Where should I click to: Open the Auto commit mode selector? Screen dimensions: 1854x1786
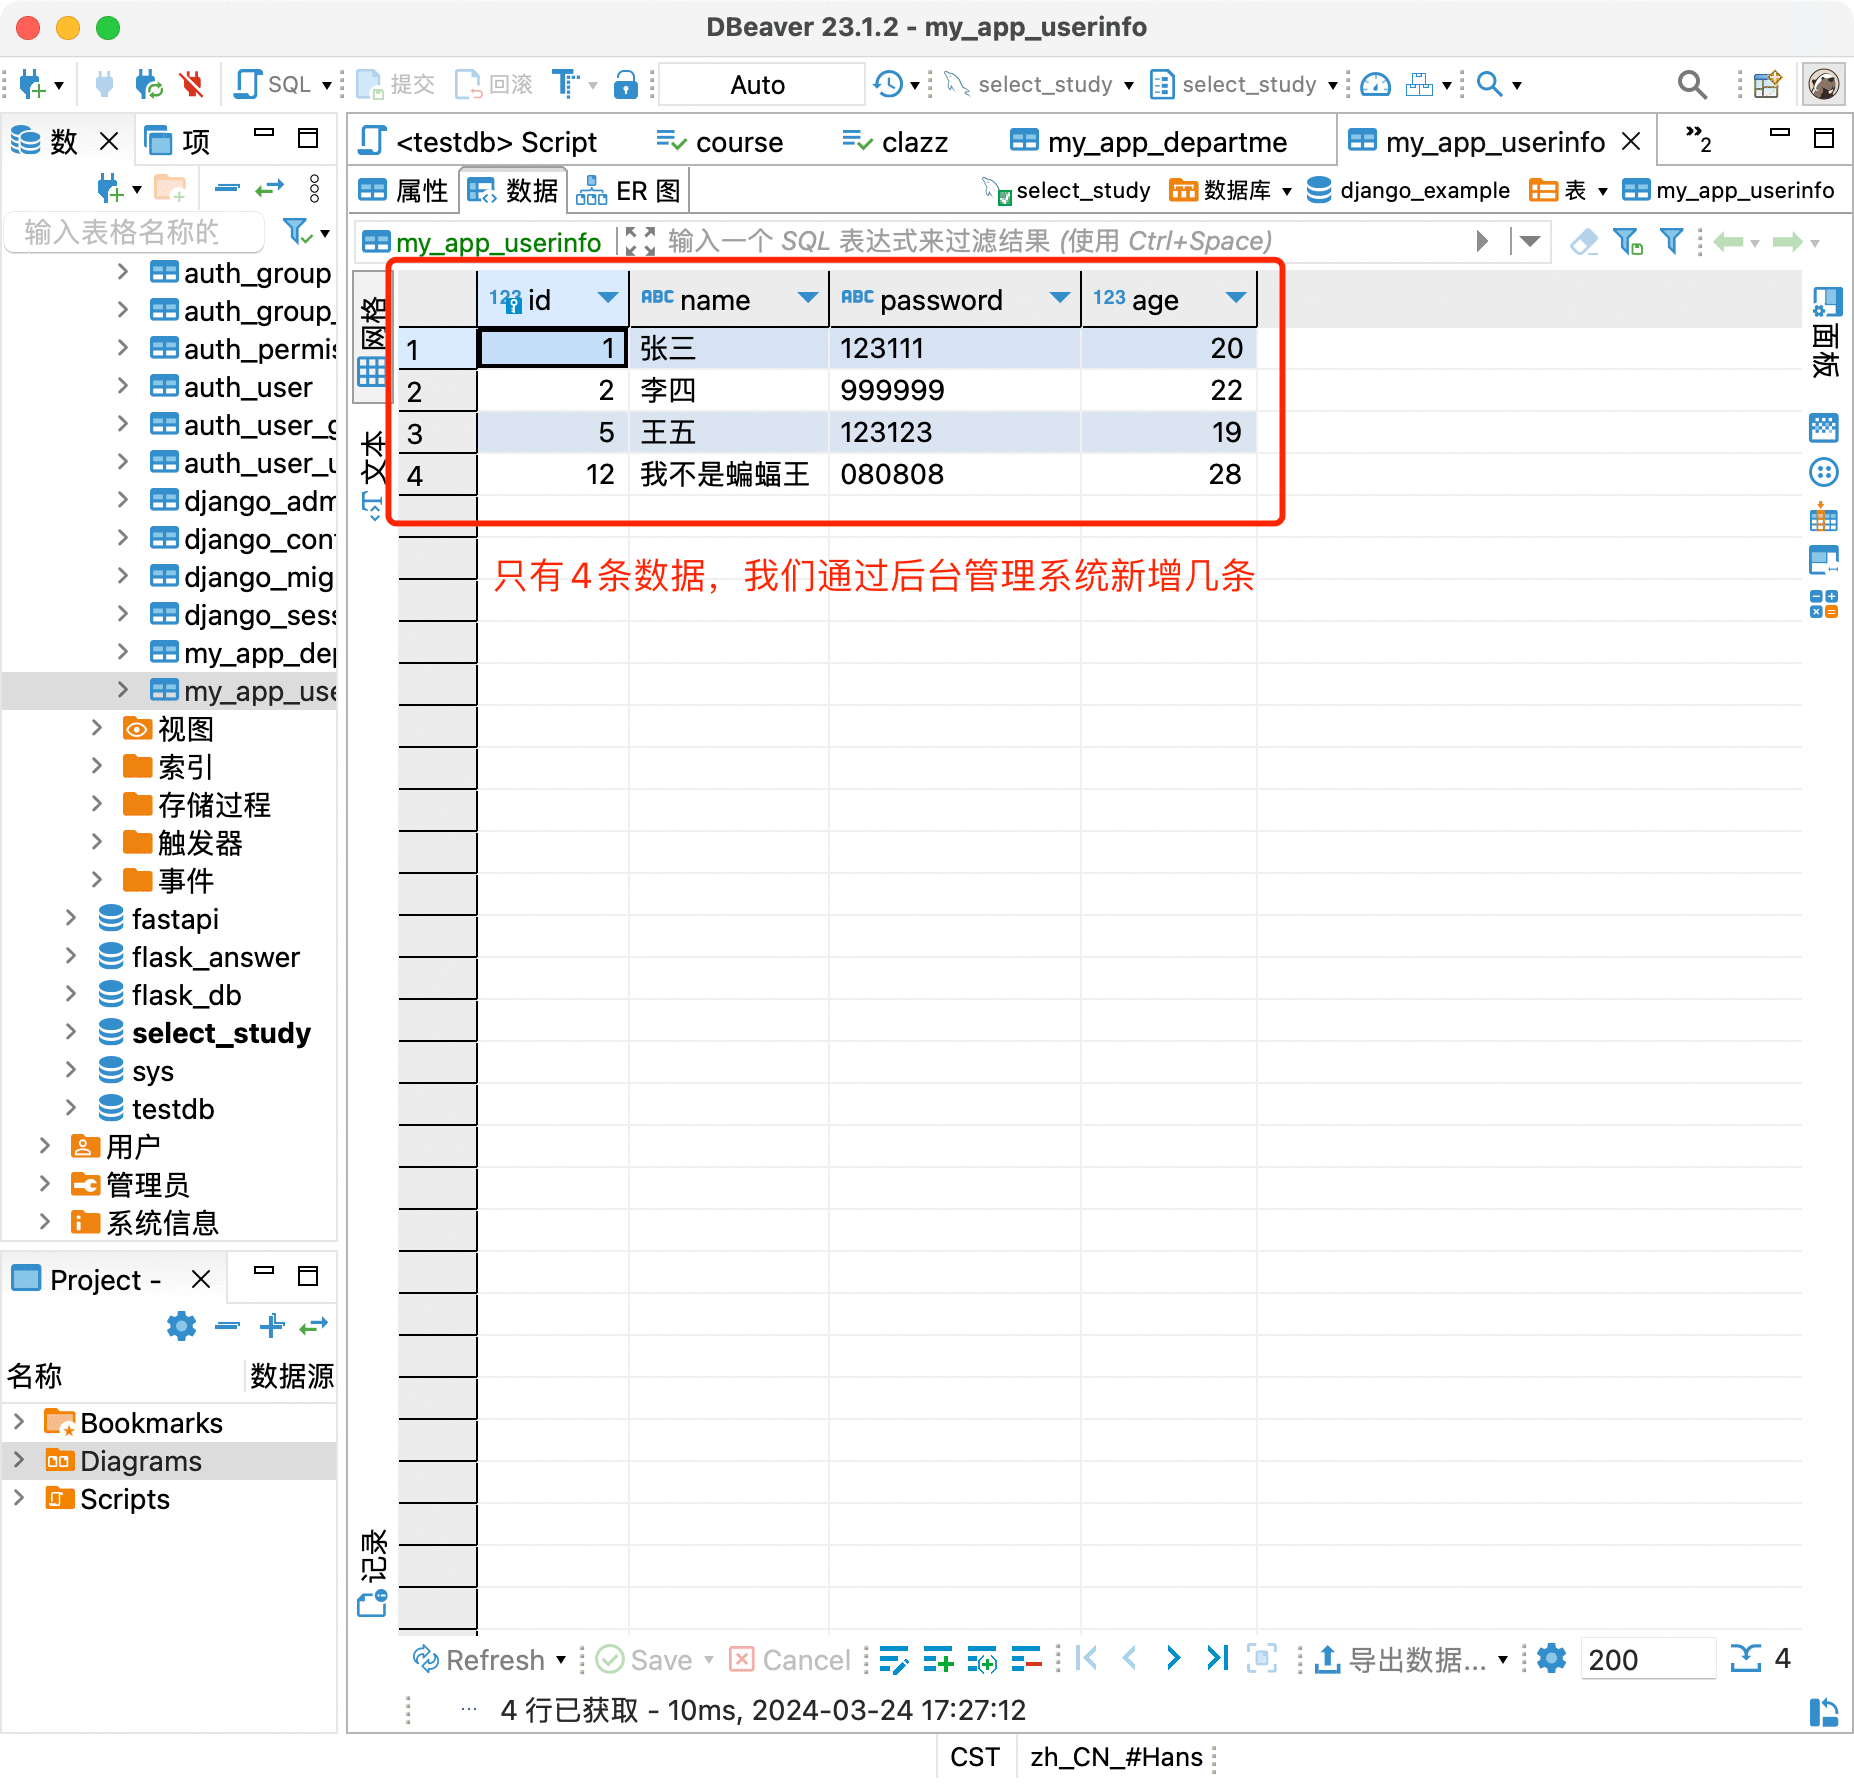(761, 85)
